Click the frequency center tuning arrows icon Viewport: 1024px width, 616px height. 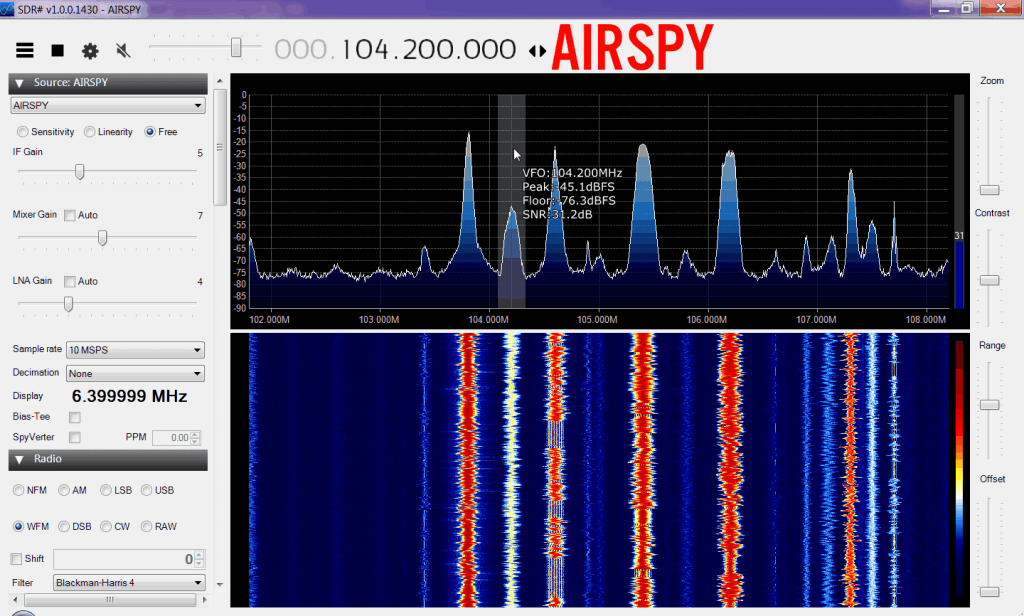click(x=537, y=50)
